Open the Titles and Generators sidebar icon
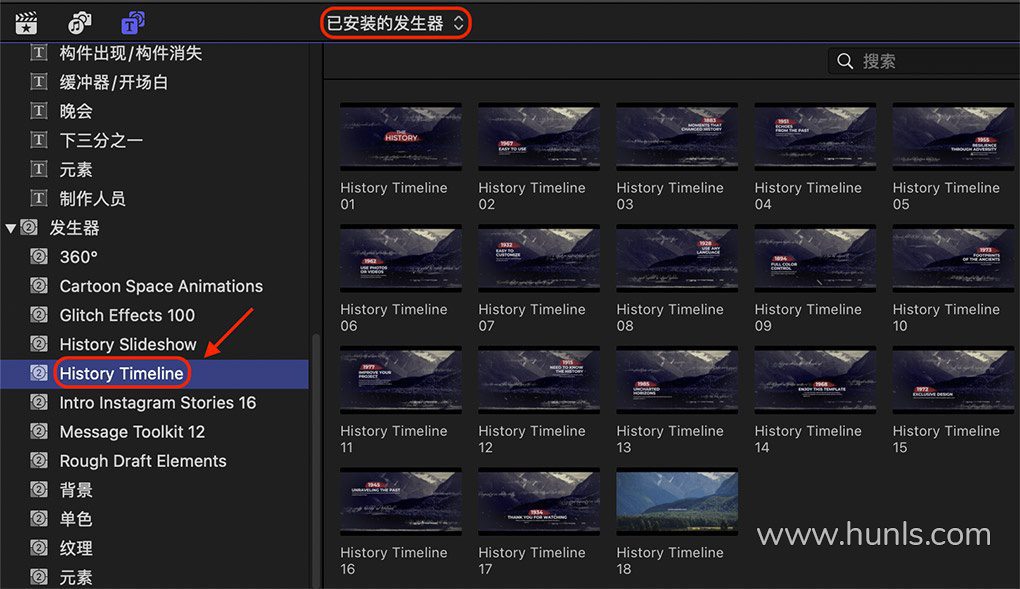Viewport: 1020px width, 589px height. coord(133,23)
